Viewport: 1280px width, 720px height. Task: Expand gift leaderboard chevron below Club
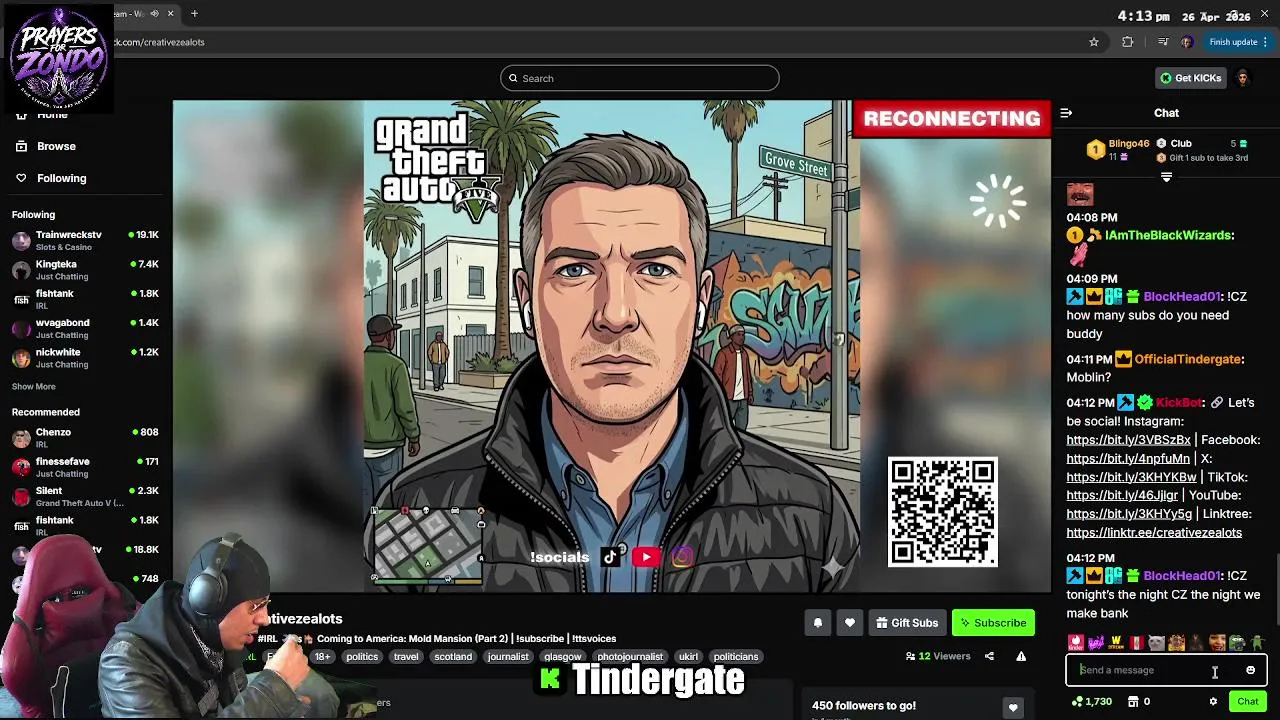pos(1166,177)
